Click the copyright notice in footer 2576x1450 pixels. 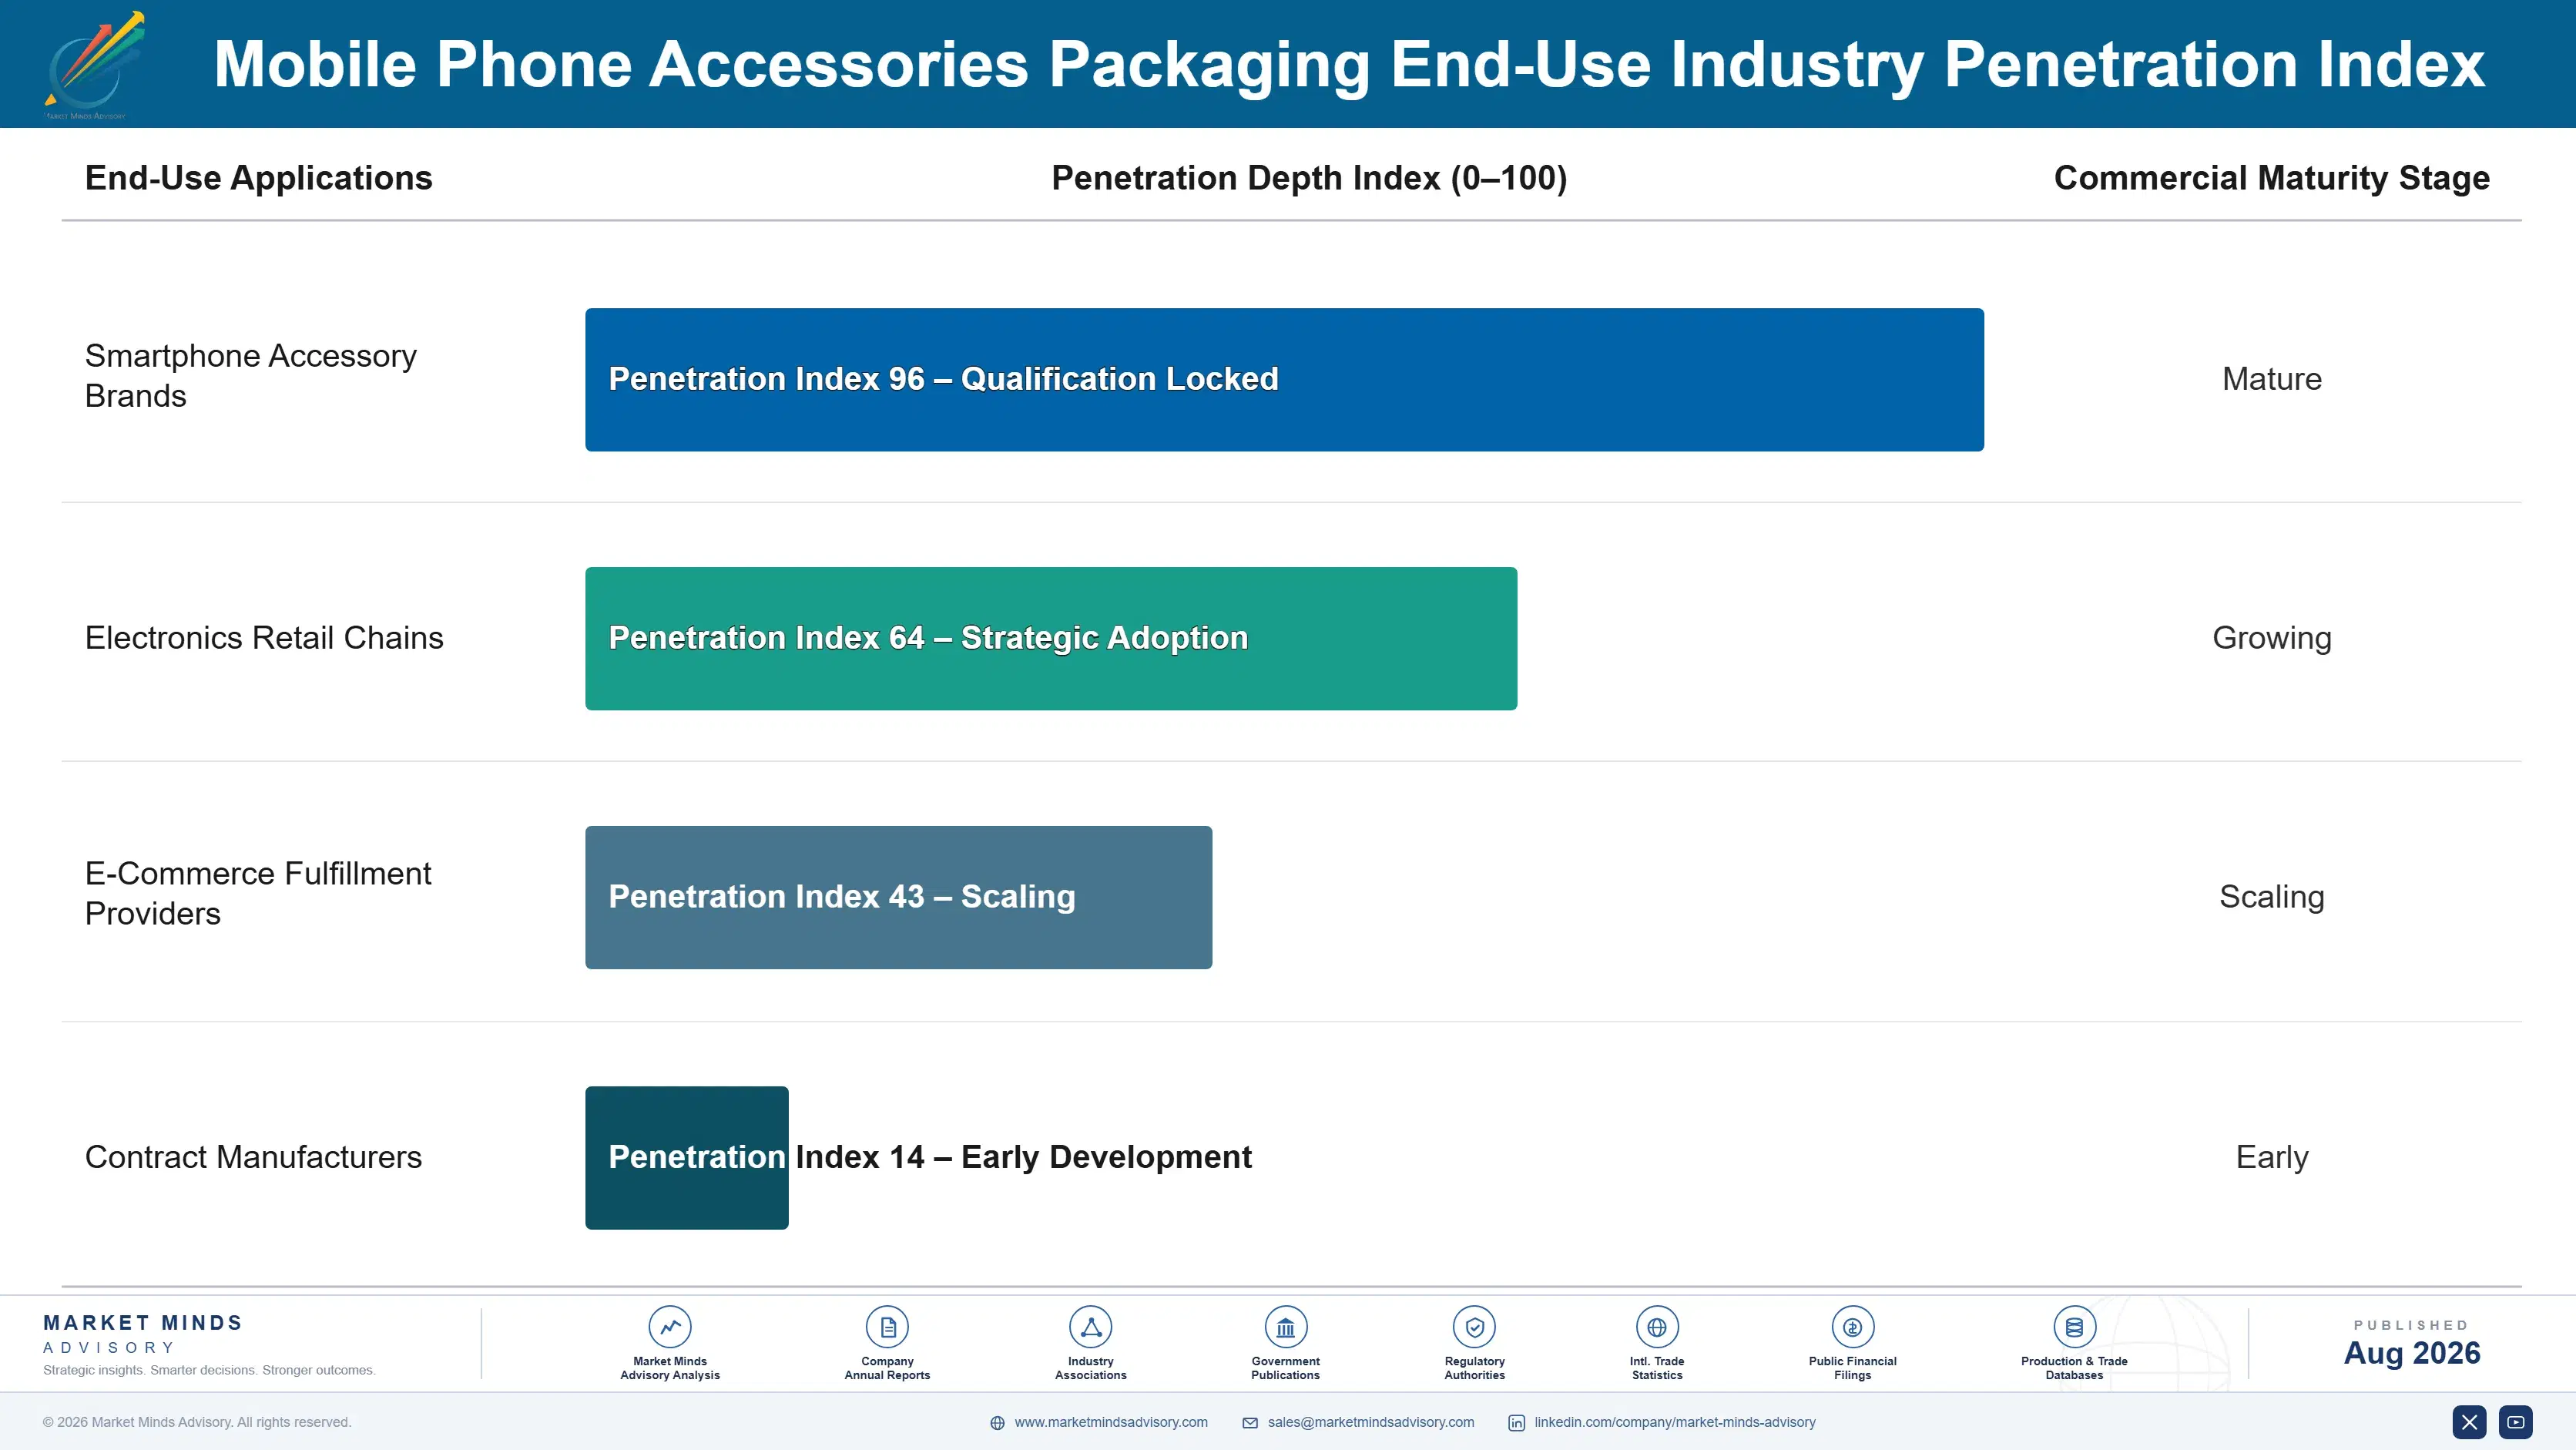click(x=197, y=1422)
